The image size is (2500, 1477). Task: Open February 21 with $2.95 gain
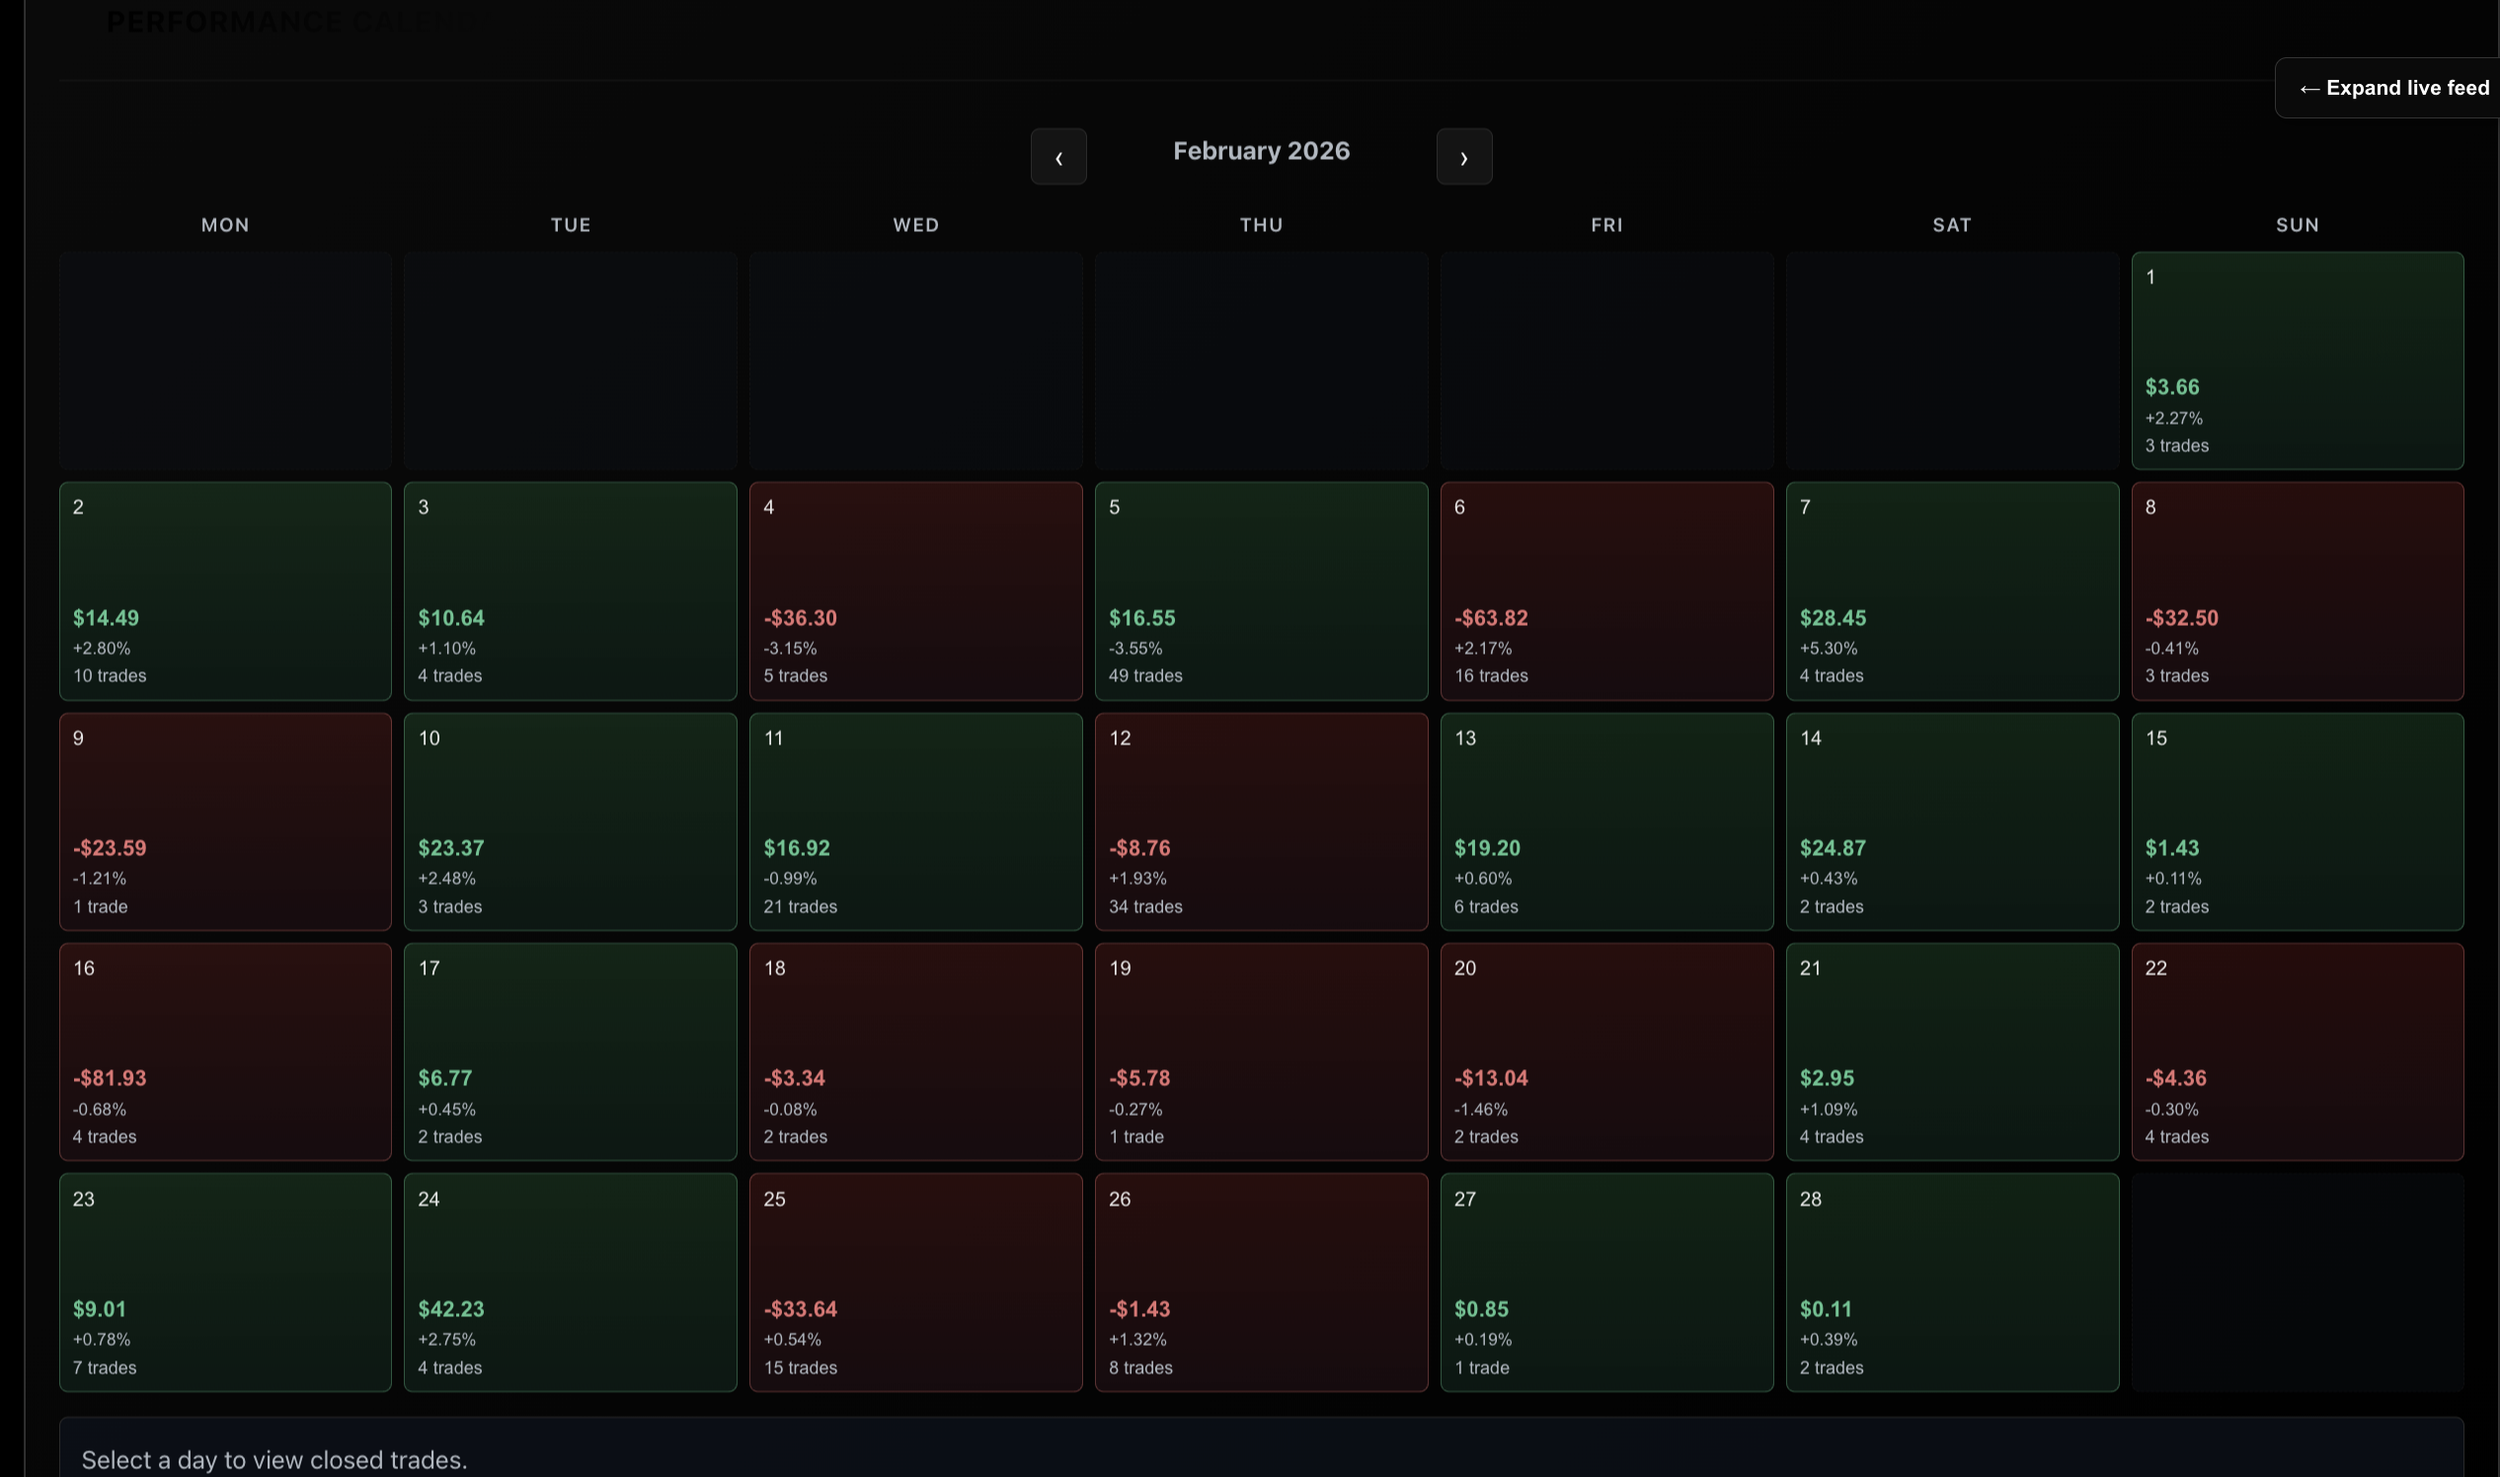click(x=1951, y=1051)
